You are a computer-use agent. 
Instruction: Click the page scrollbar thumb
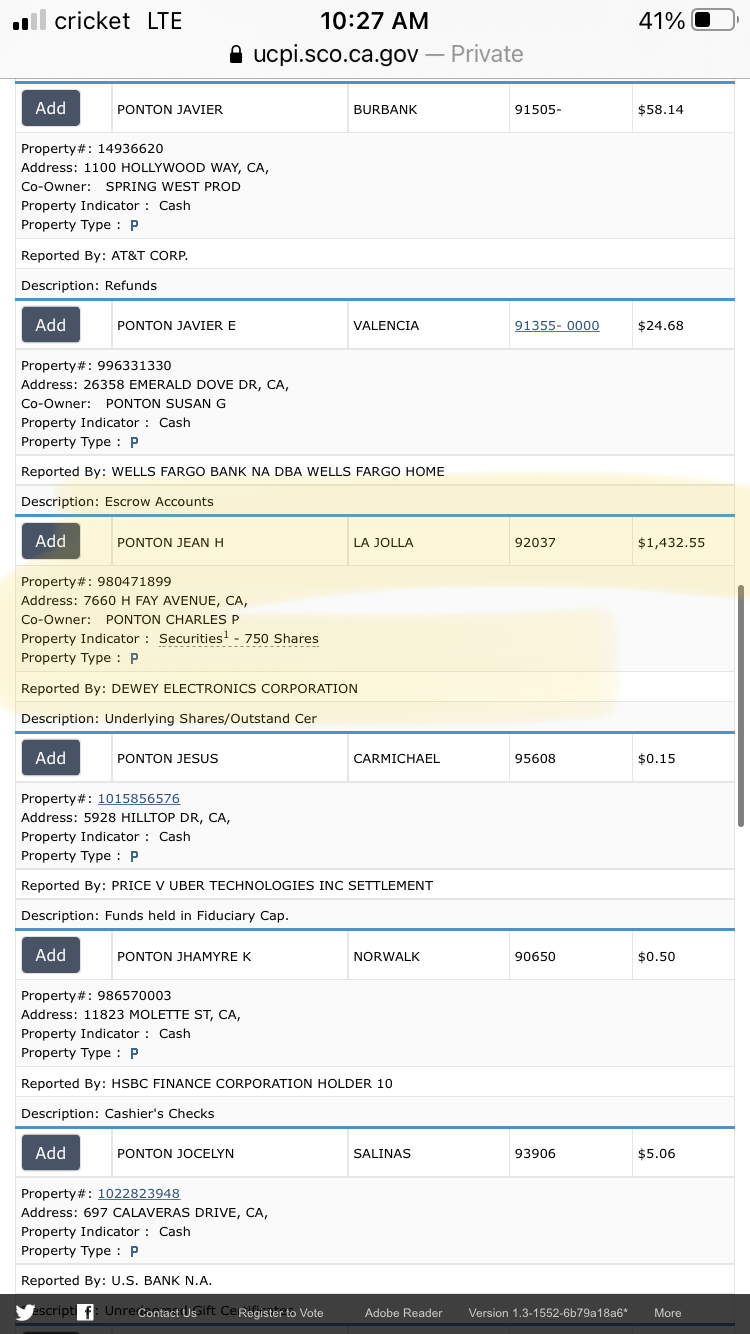741,705
